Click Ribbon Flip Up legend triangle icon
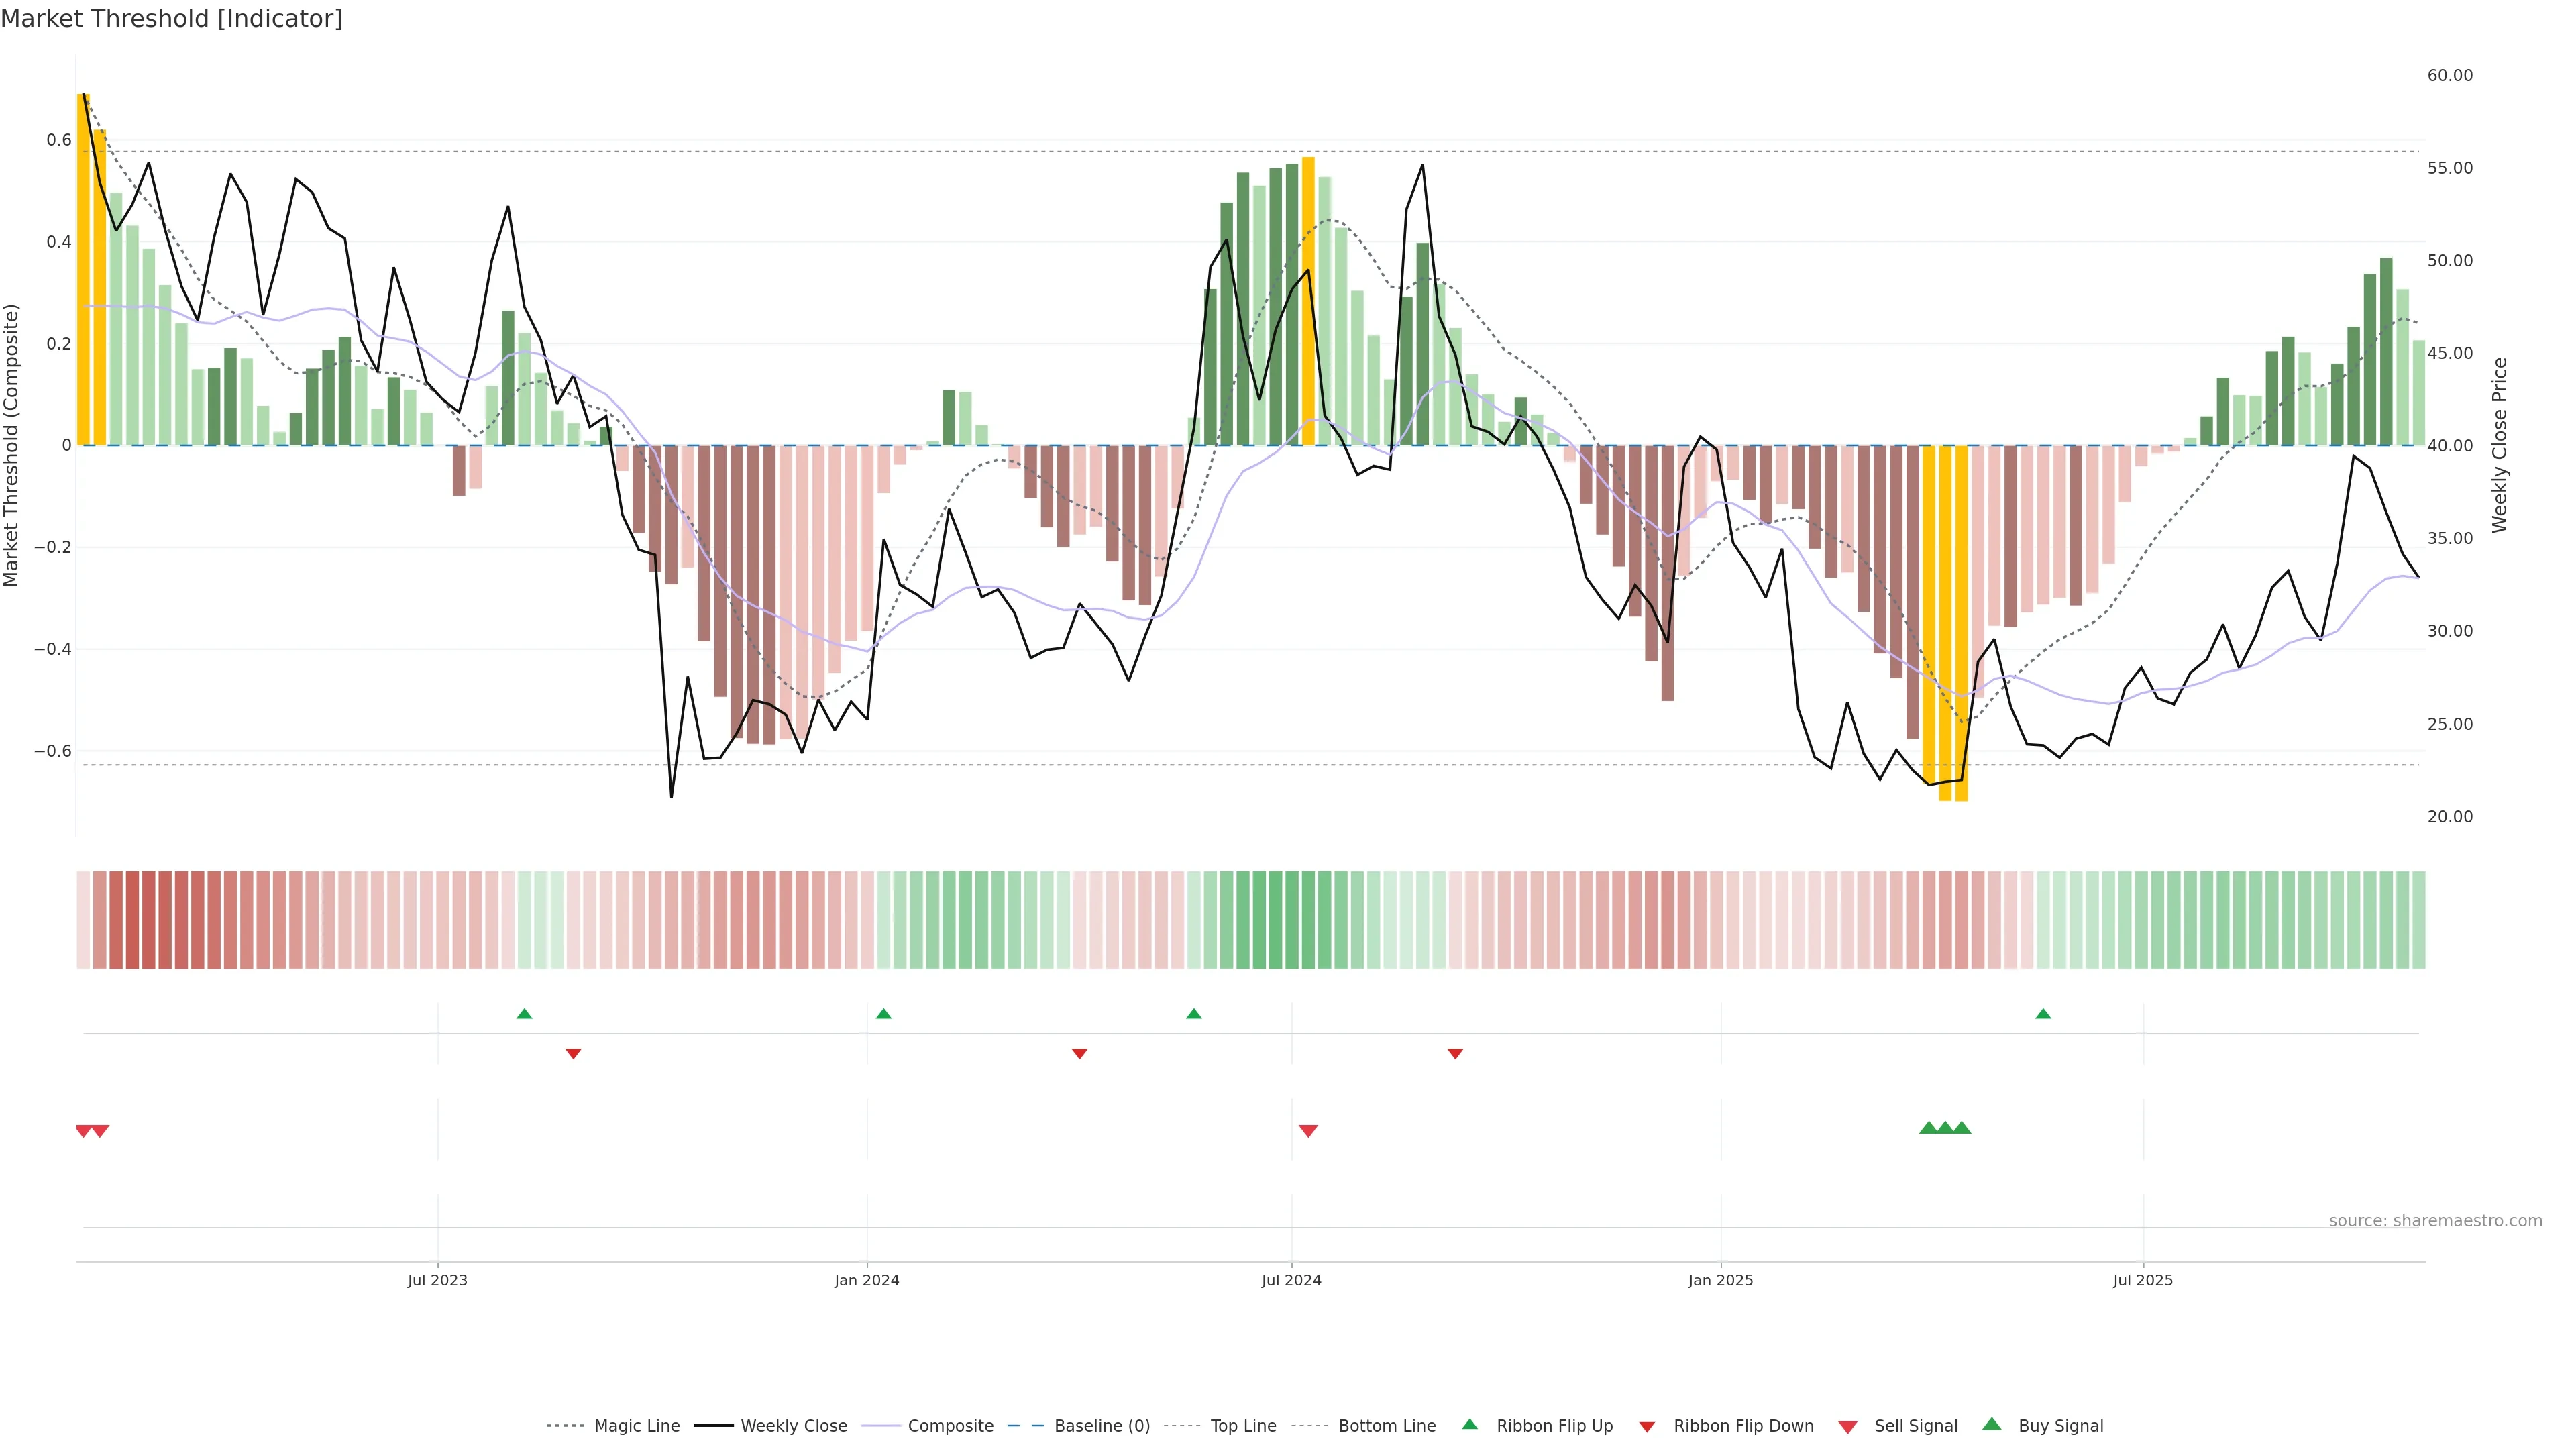 1469,1424
